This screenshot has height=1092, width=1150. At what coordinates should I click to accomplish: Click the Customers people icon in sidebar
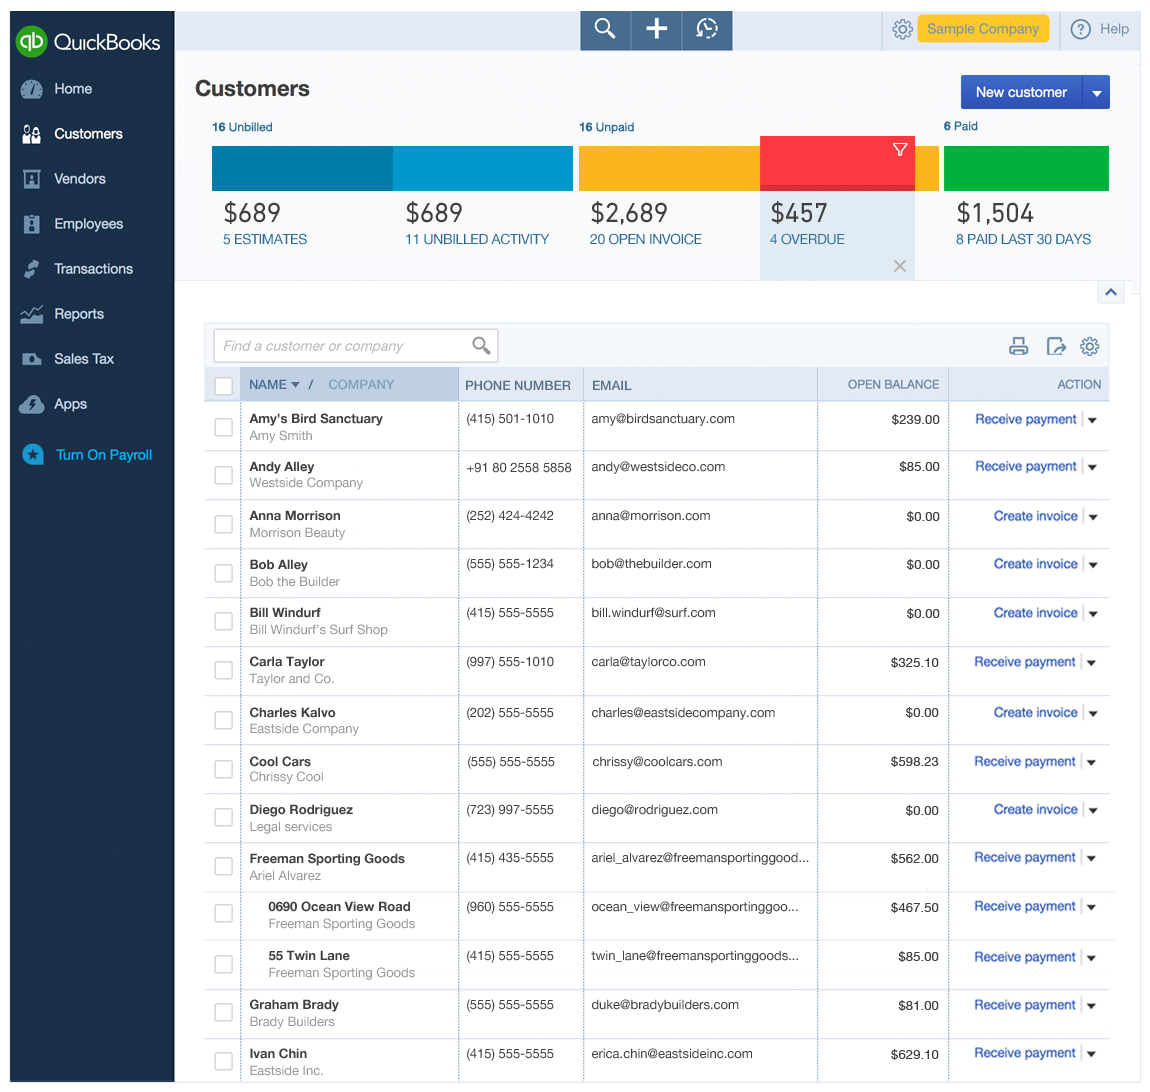tap(32, 134)
